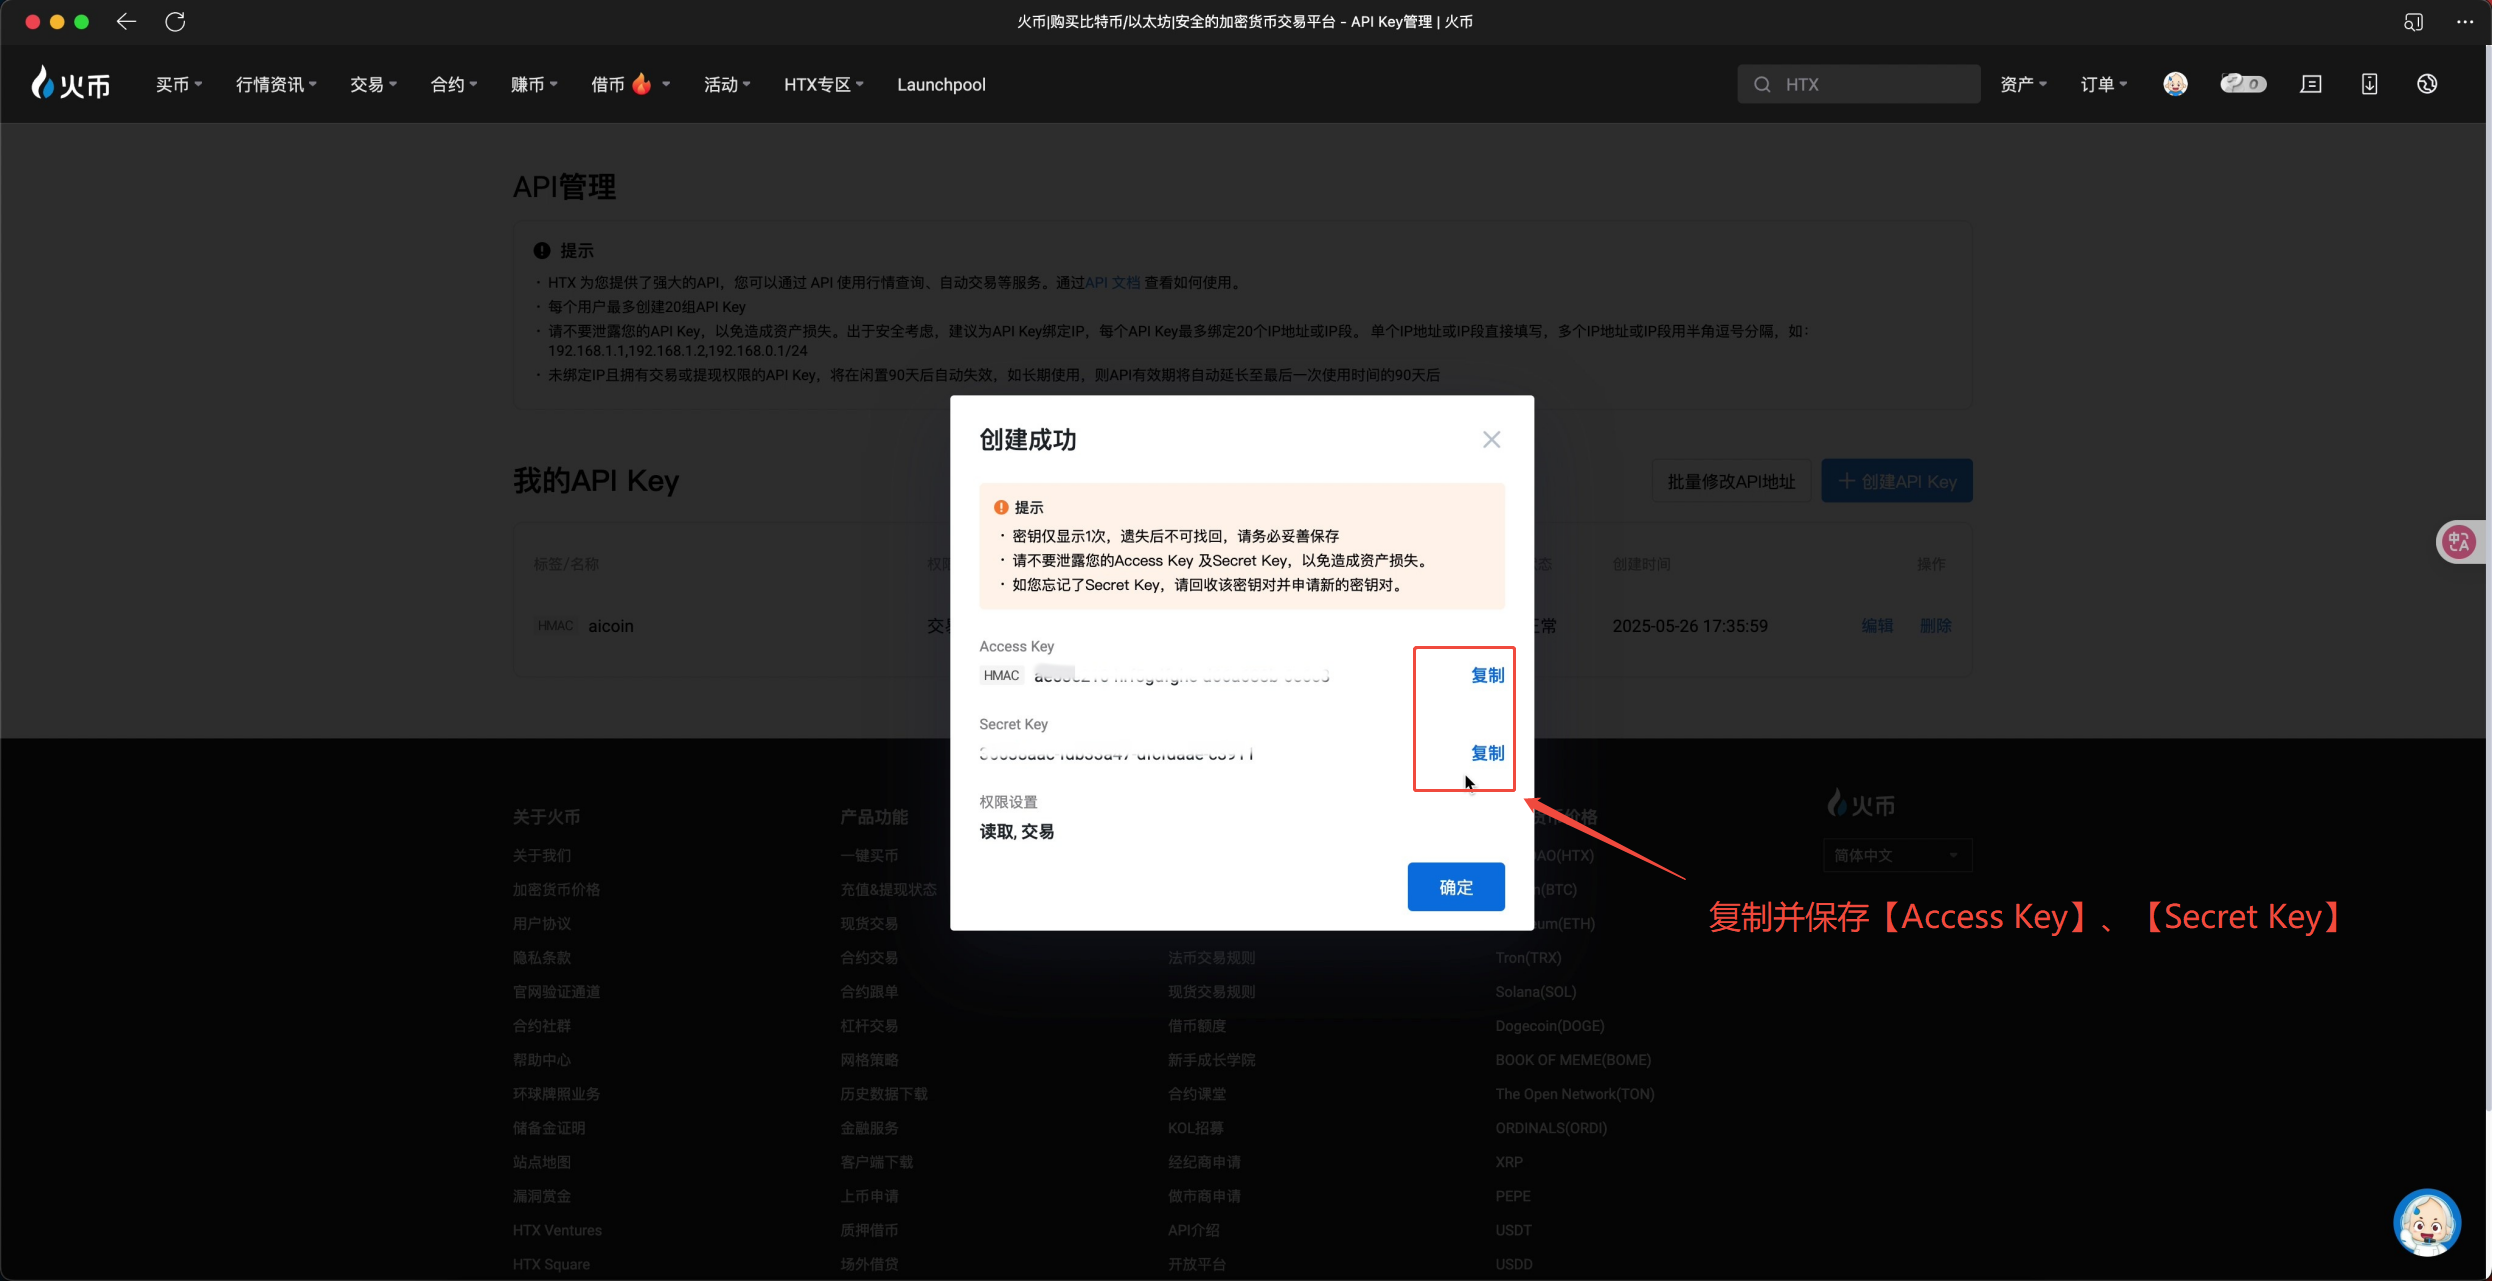Go back with the browser arrow
The image size is (2495, 1281).
click(126, 22)
